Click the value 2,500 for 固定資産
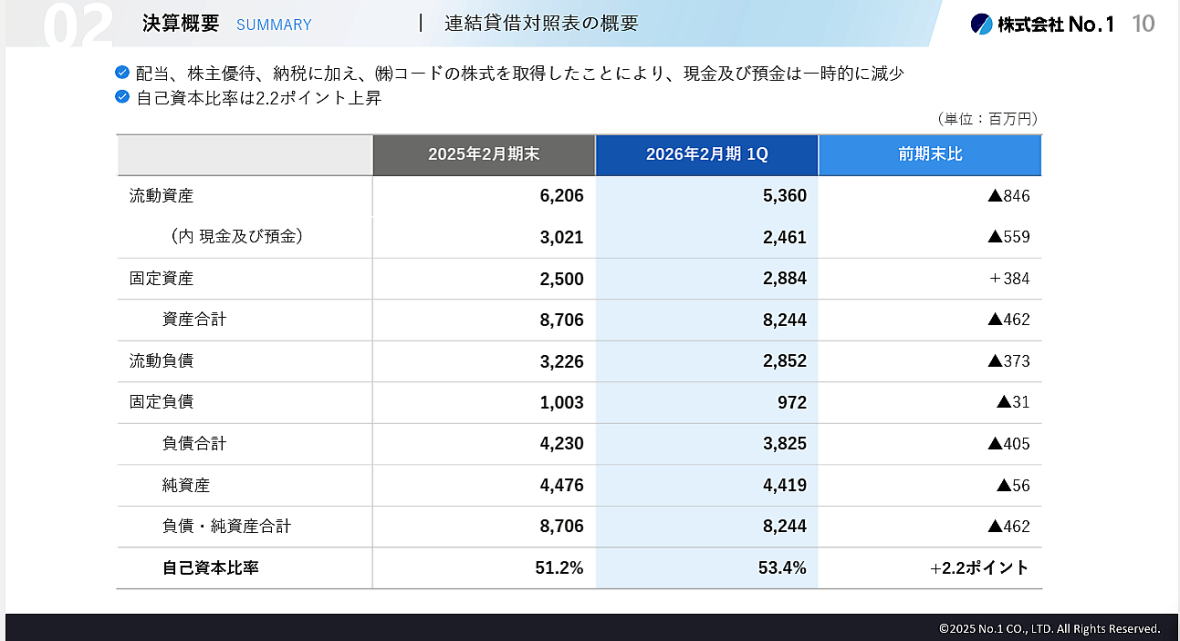Screen dimensions: 1180x641 pyautogui.click(x=561, y=278)
